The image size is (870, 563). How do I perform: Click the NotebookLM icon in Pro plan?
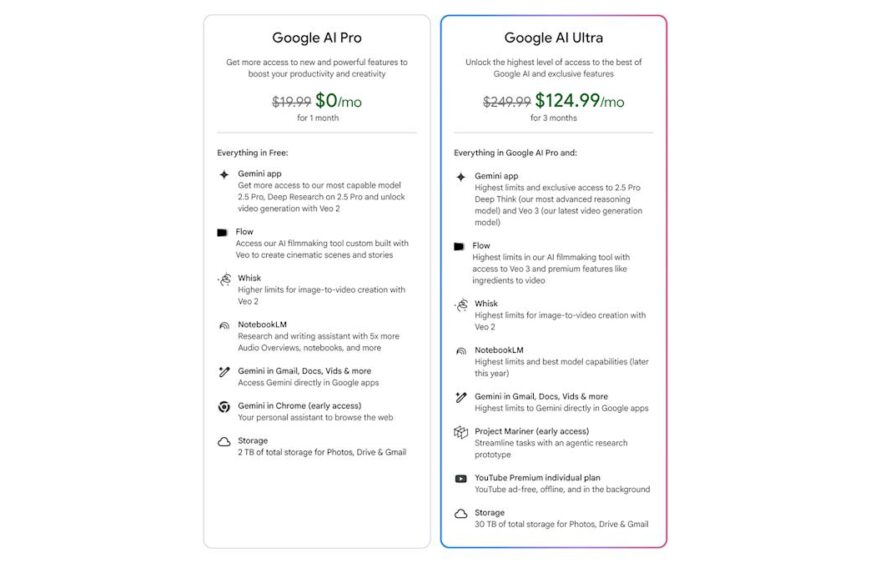click(224, 326)
